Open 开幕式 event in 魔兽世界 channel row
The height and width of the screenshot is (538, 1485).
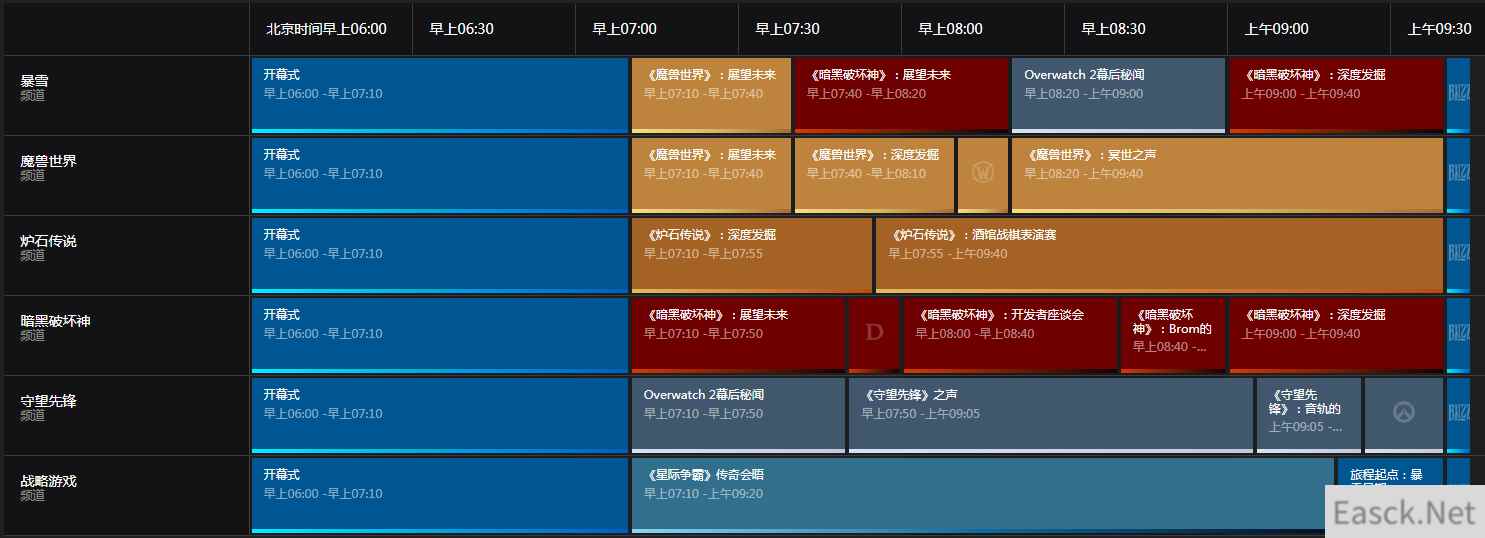[x=440, y=175]
